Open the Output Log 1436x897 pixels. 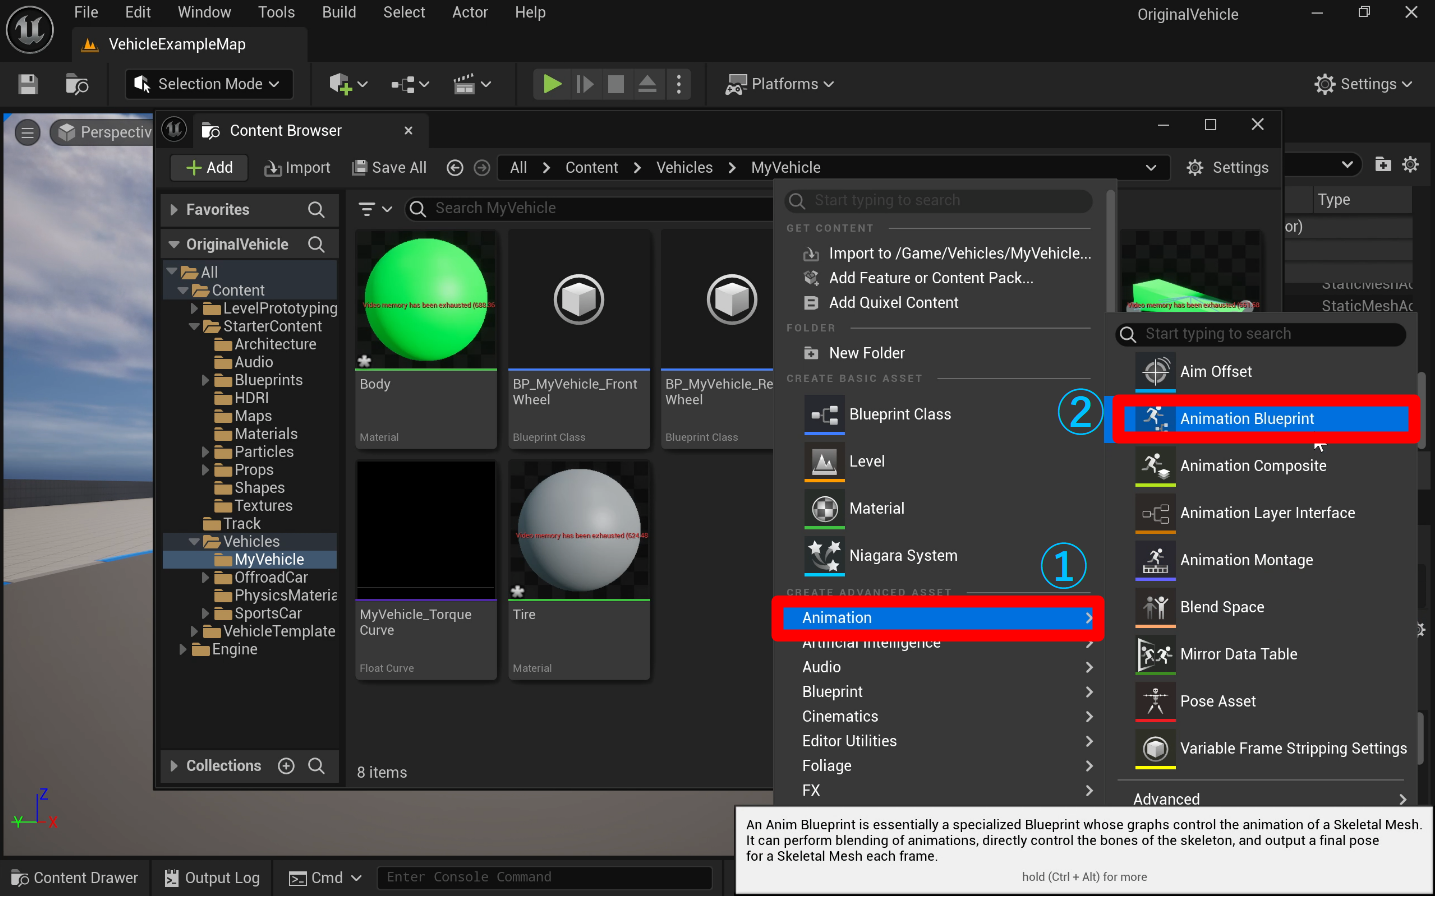tap(212, 878)
